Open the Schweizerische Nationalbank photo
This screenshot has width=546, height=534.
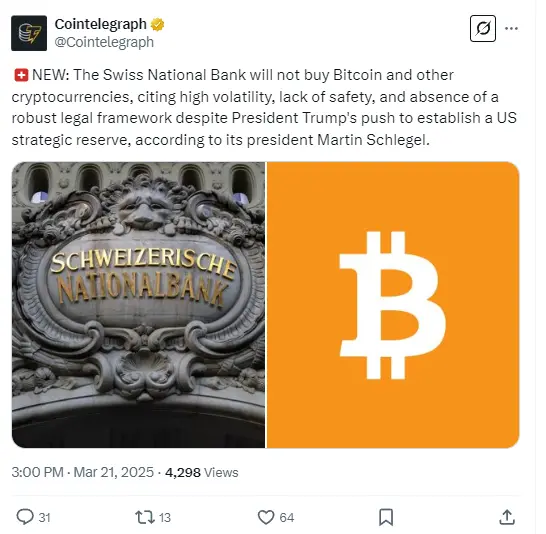click(x=138, y=305)
